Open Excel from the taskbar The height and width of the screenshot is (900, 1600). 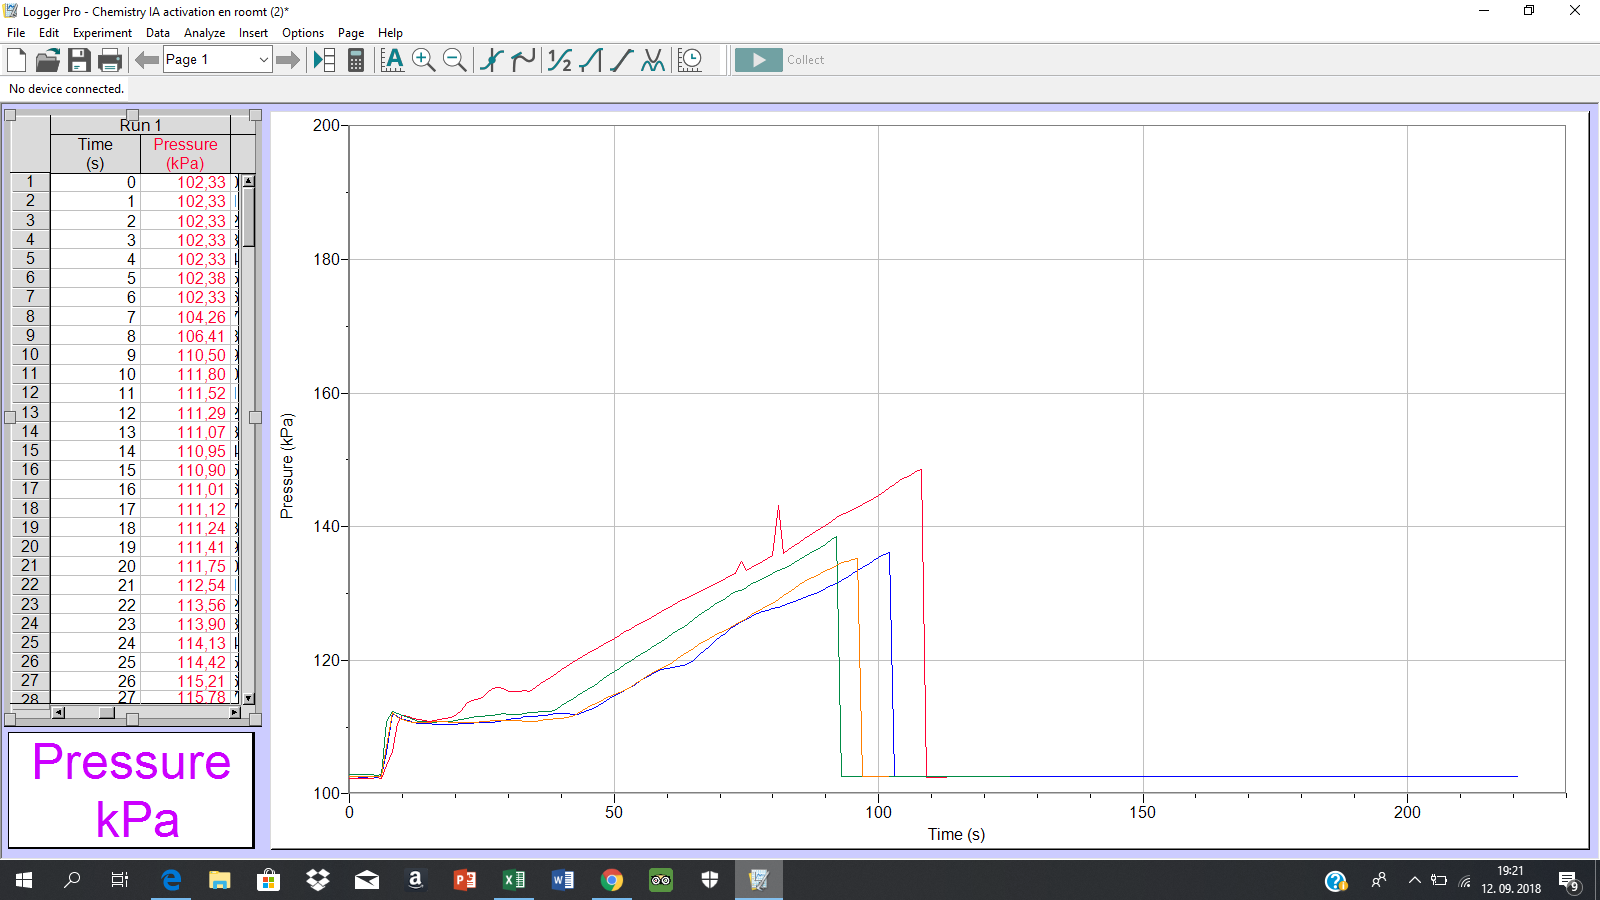[514, 880]
